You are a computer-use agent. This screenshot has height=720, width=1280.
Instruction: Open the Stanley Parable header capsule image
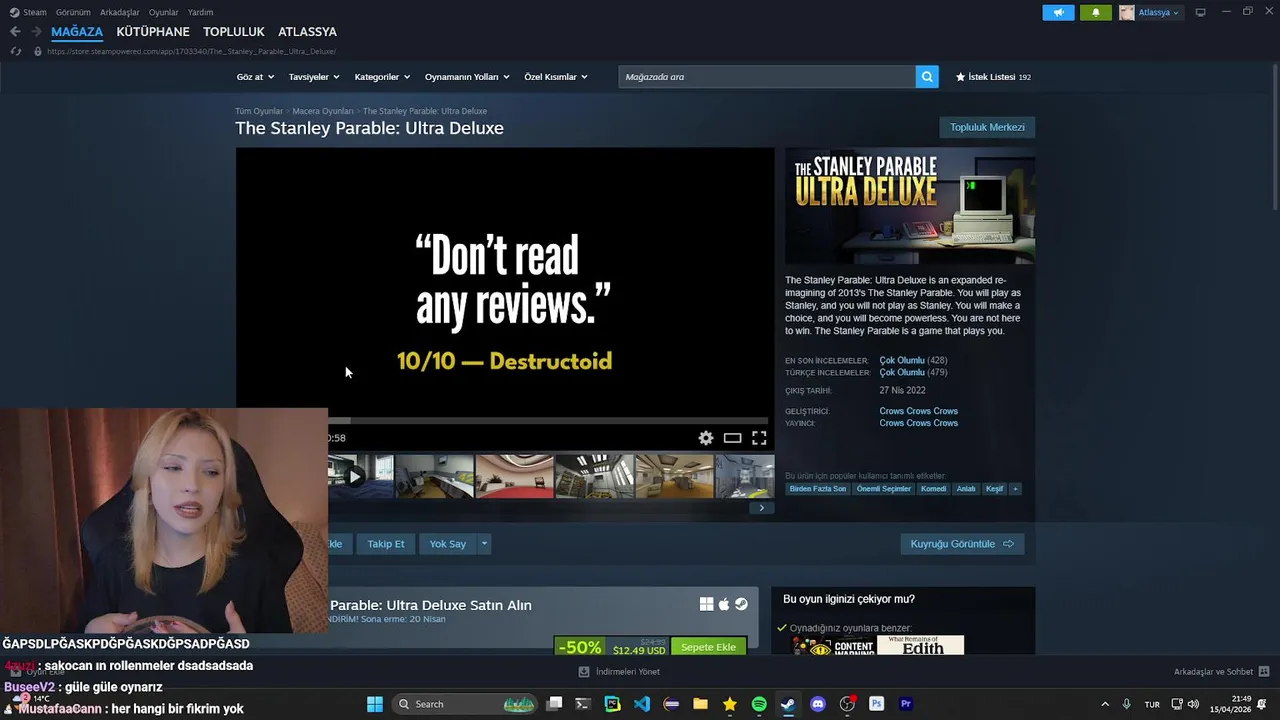point(910,206)
